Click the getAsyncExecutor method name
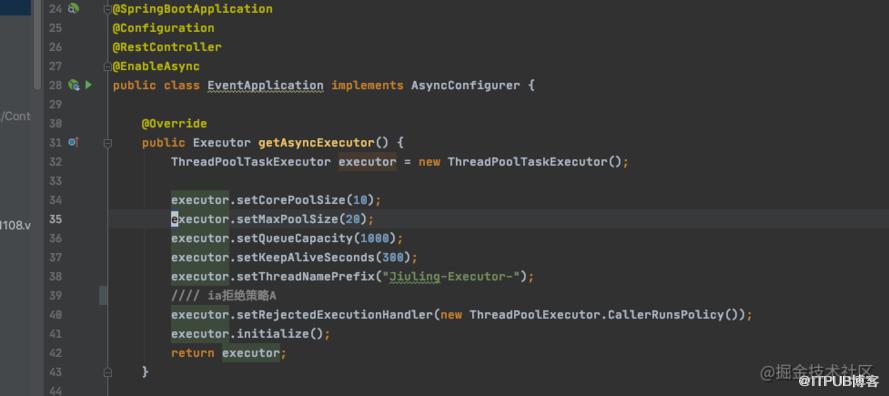889x396 pixels. (316, 142)
